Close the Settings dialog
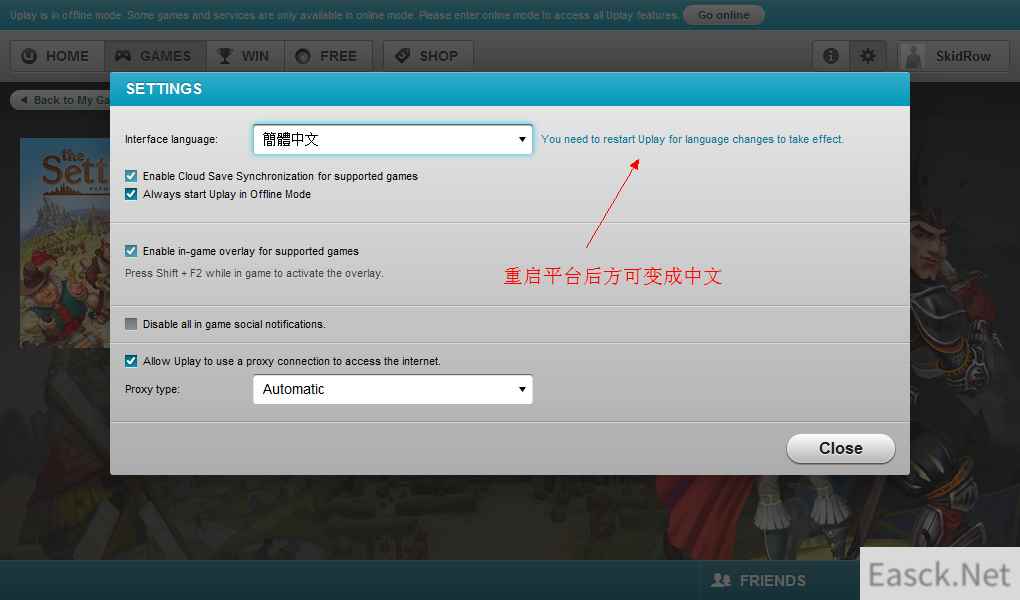 click(x=840, y=448)
